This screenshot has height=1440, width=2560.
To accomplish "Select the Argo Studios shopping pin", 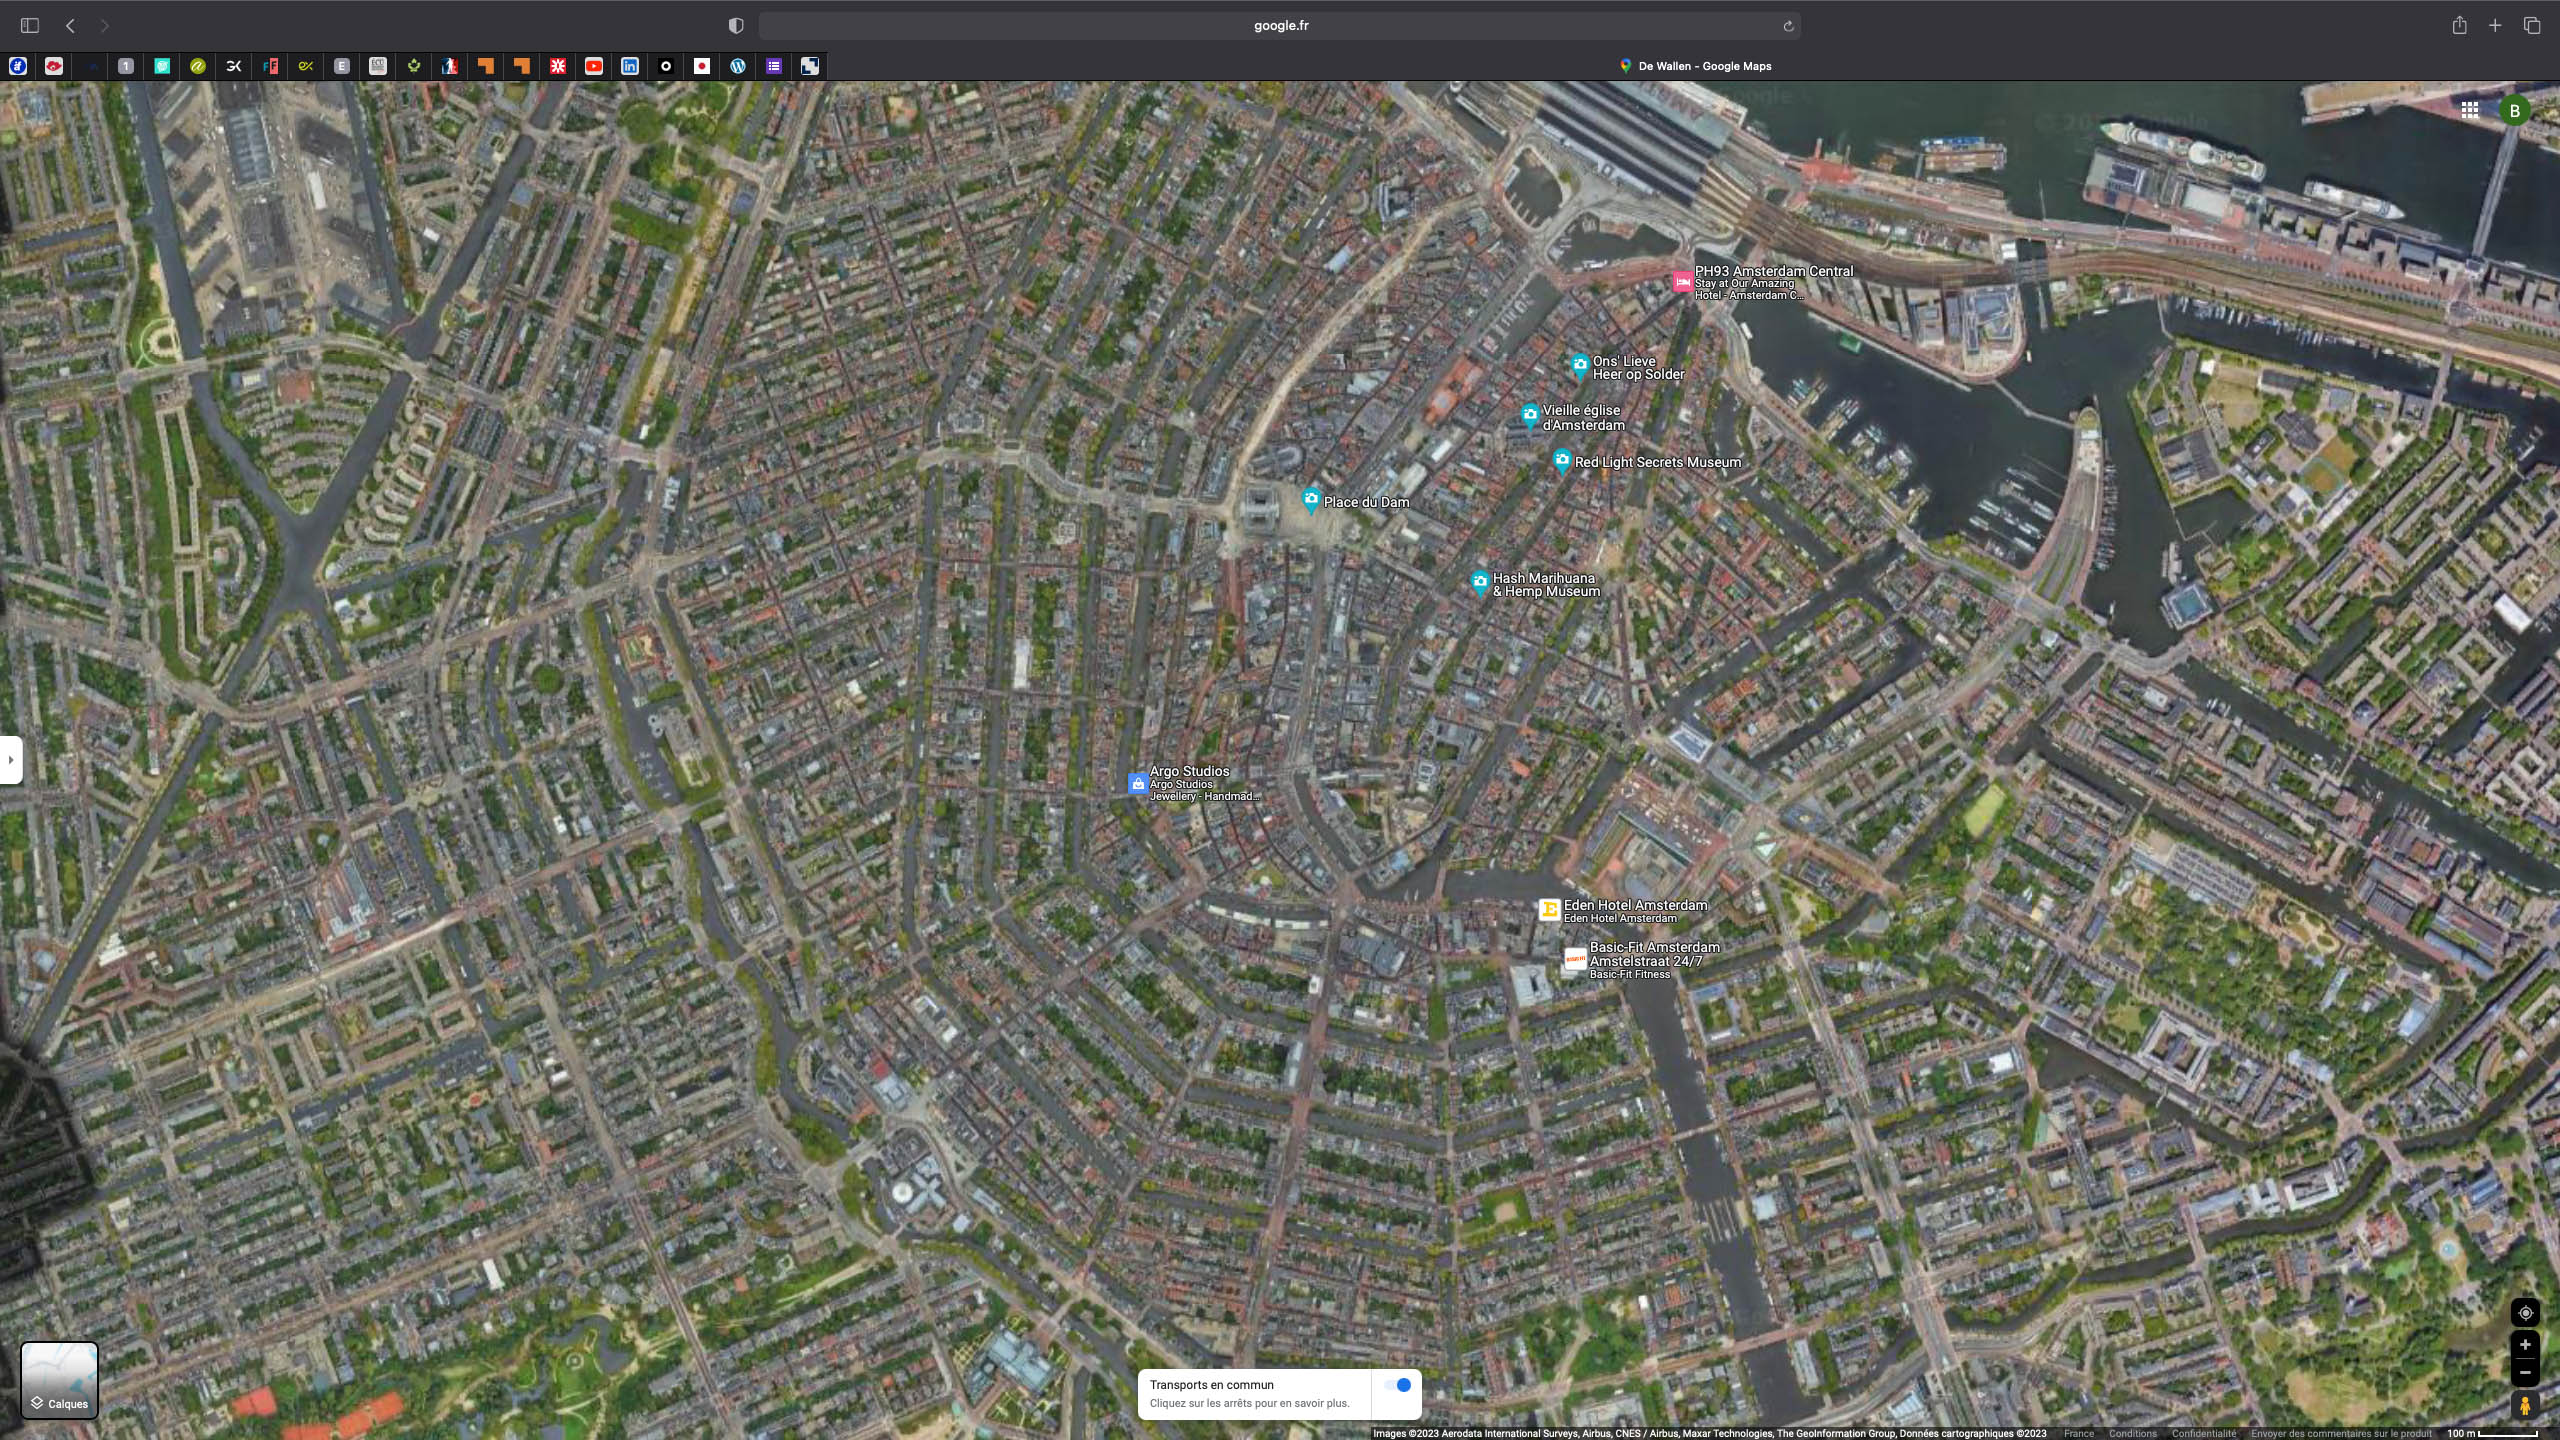I will (x=1137, y=784).
